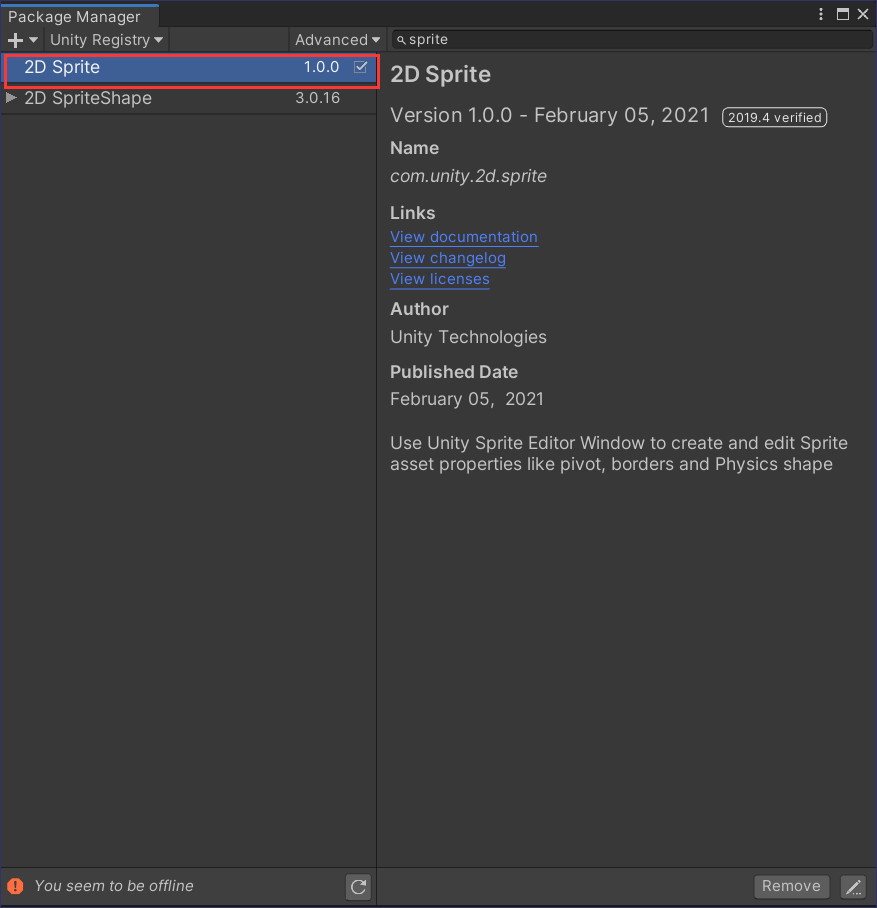Image resolution: width=877 pixels, height=908 pixels.
Task: Open the window three-dot options menu
Action: point(821,14)
